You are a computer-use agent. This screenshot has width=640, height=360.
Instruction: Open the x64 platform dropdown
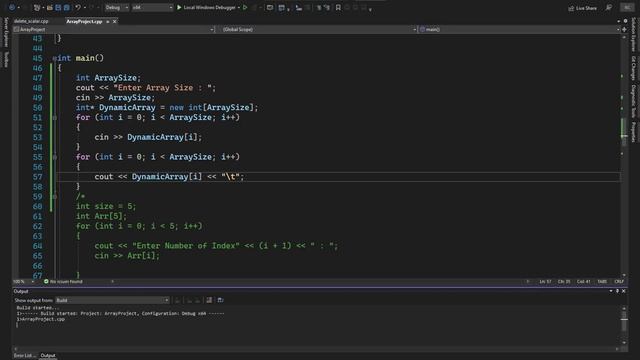[152, 7]
